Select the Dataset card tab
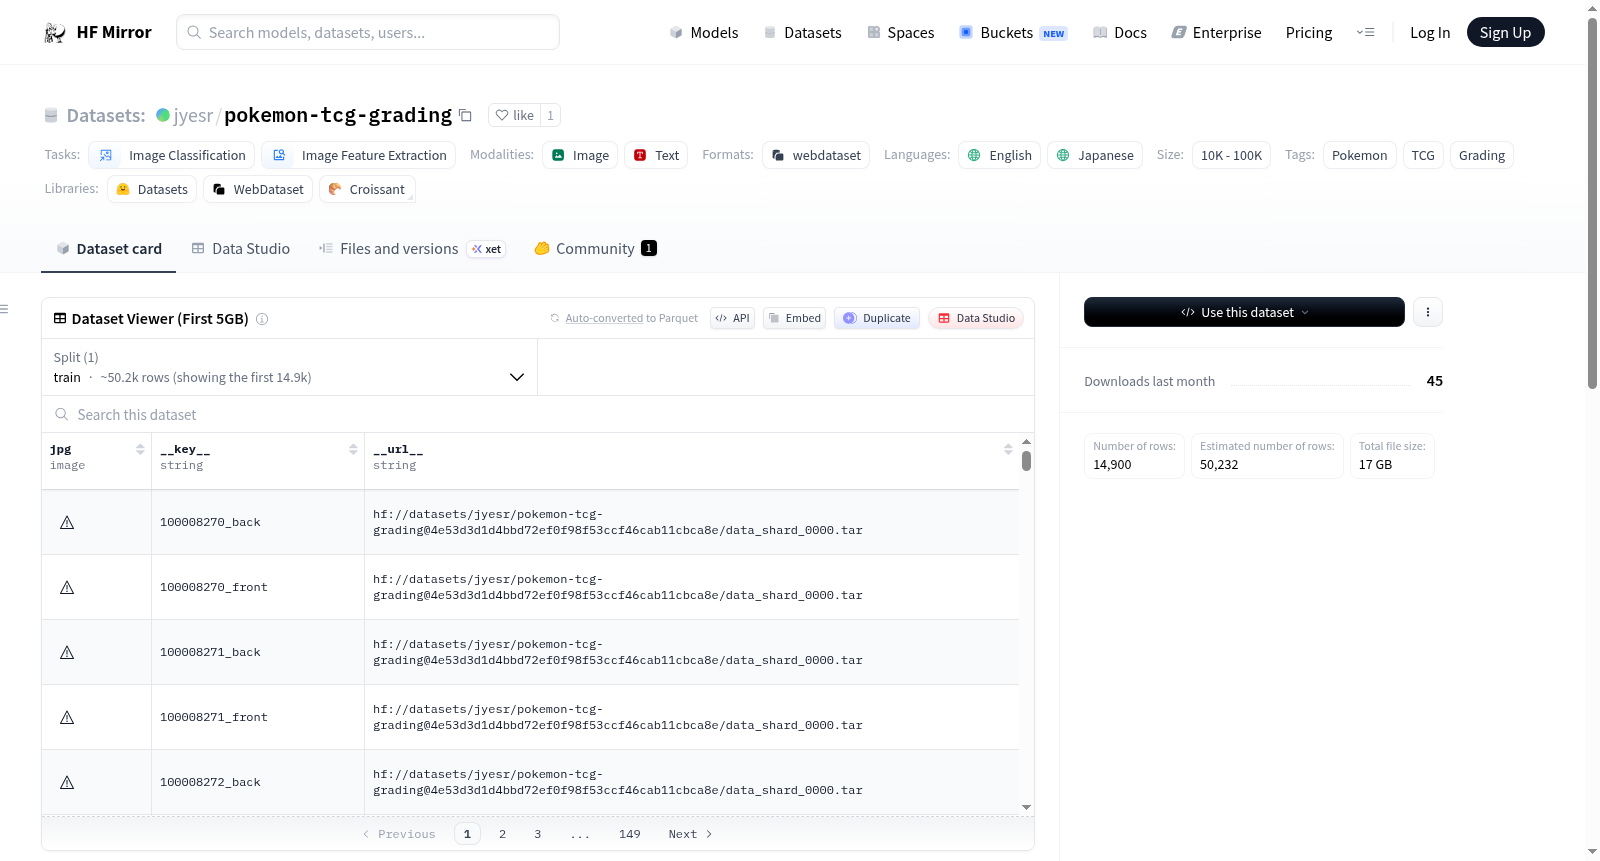1600x861 pixels. (x=109, y=249)
